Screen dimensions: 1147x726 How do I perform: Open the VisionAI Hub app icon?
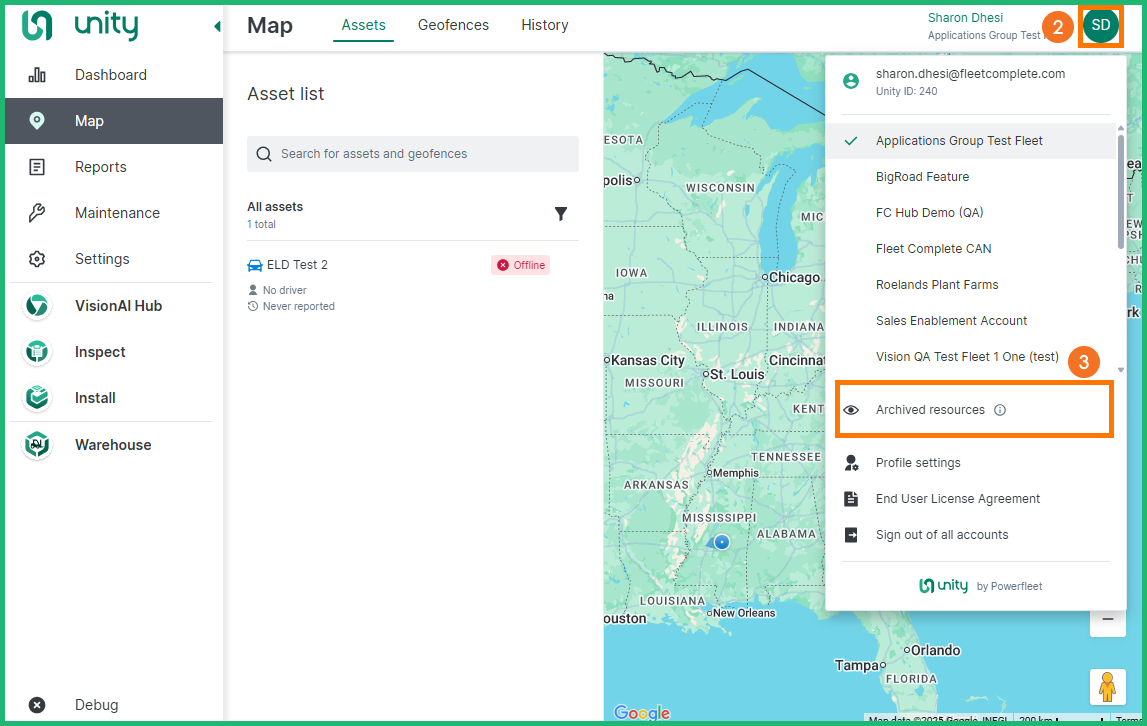coord(37,306)
